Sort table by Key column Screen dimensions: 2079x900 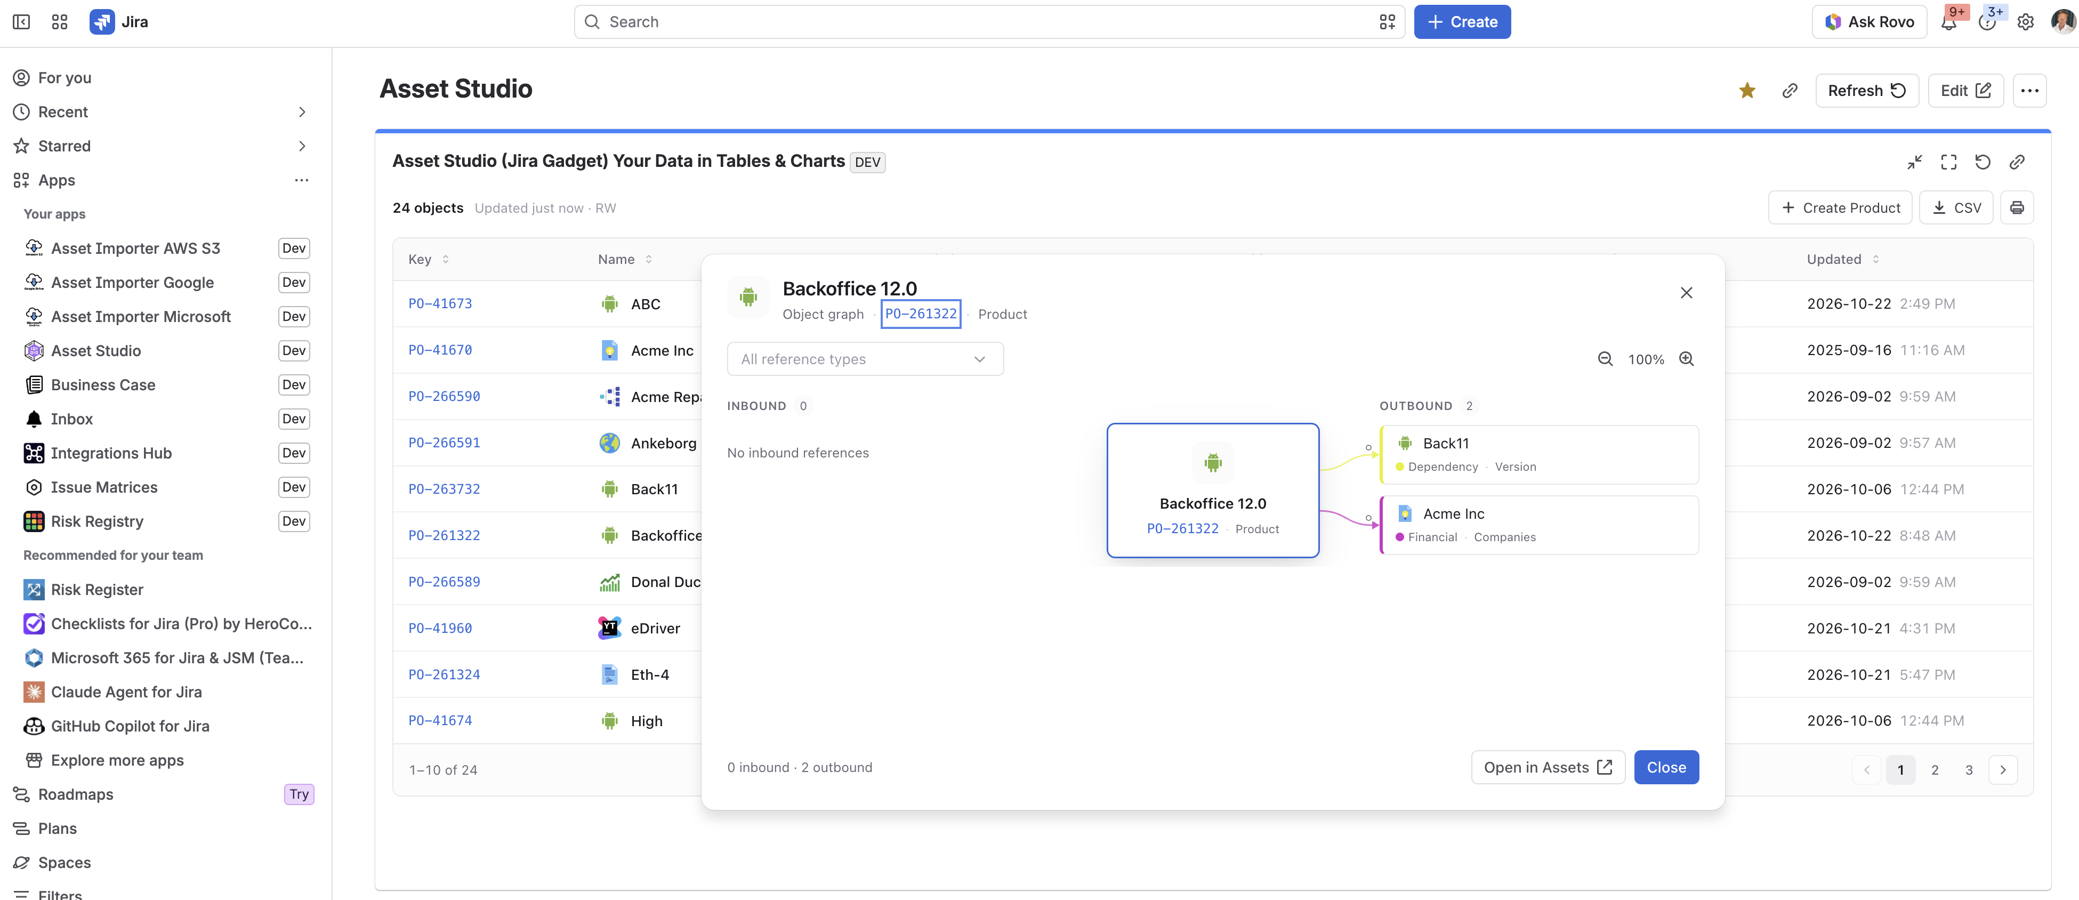click(428, 259)
